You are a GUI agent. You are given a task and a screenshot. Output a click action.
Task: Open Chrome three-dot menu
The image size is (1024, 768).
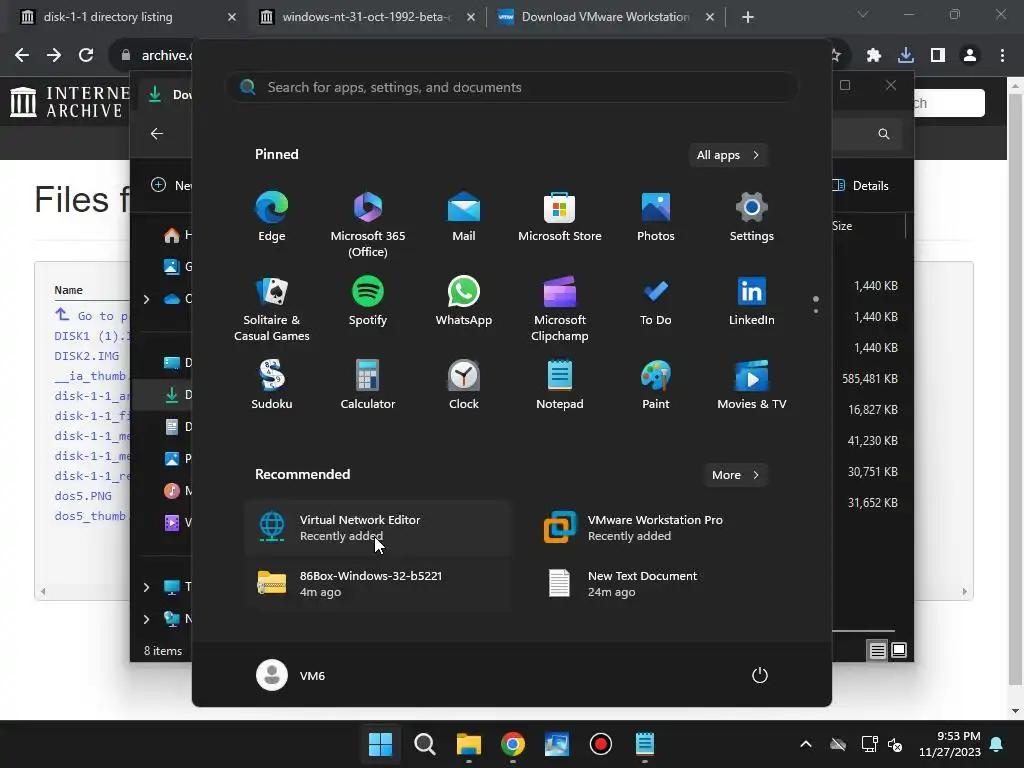[1002, 56]
